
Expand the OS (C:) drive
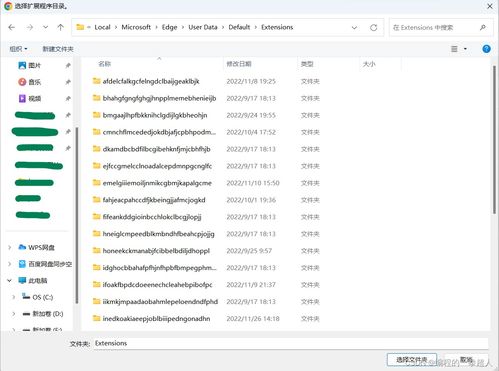point(14,297)
